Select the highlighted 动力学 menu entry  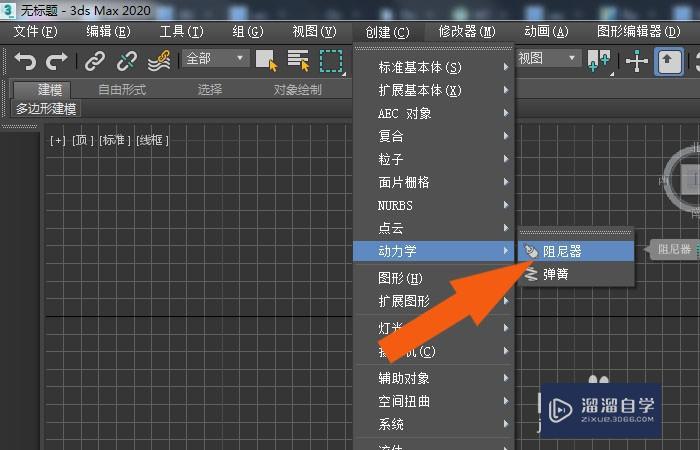point(433,251)
